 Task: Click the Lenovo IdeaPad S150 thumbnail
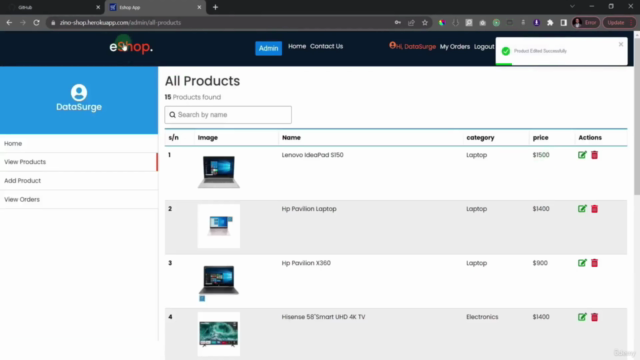click(x=219, y=171)
